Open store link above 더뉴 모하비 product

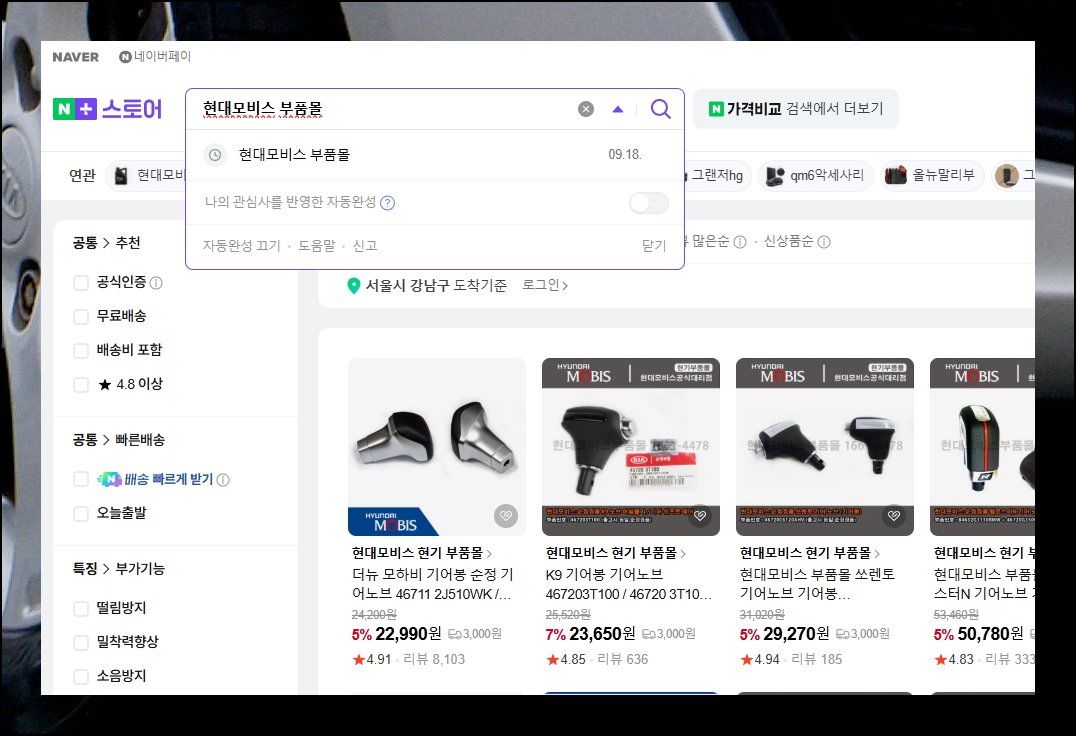tap(421, 553)
